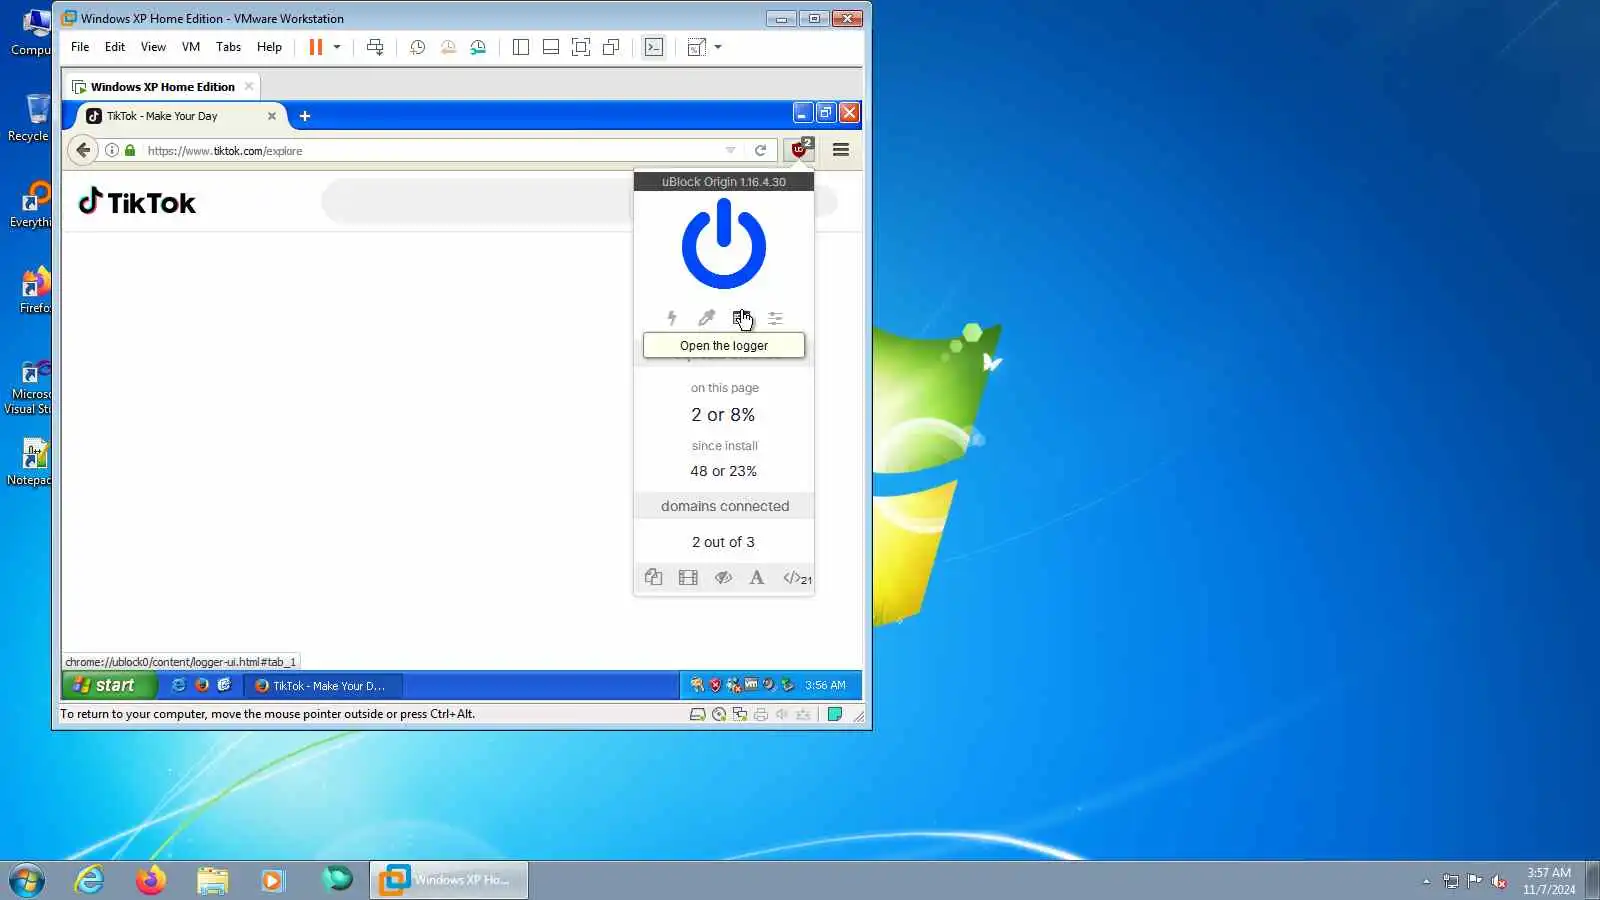Close the TikTok browser tab
This screenshot has width=1600, height=900.
coord(271,116)
